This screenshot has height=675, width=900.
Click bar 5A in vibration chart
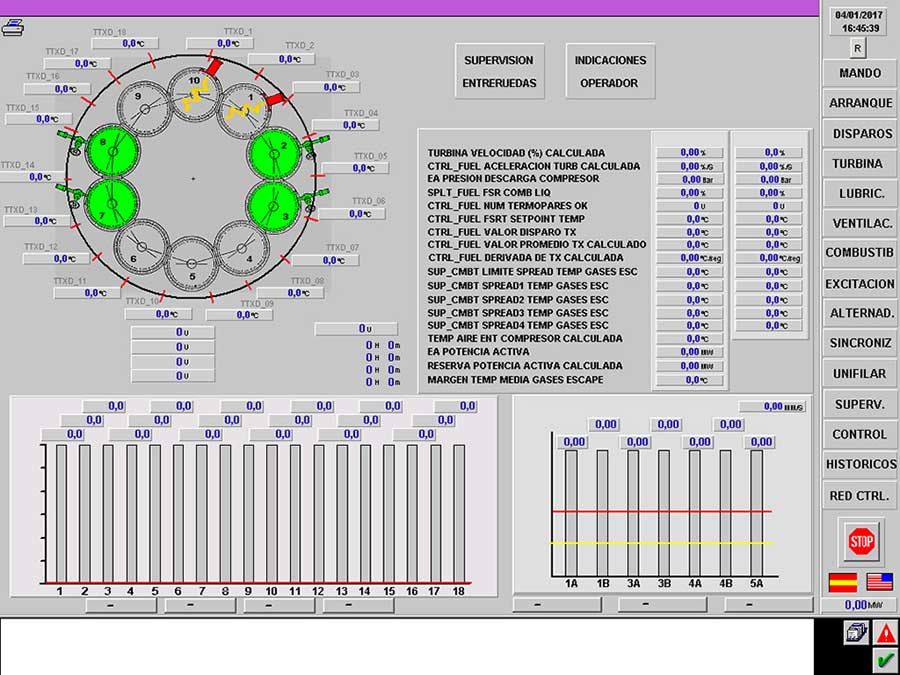tap(757, 513)
